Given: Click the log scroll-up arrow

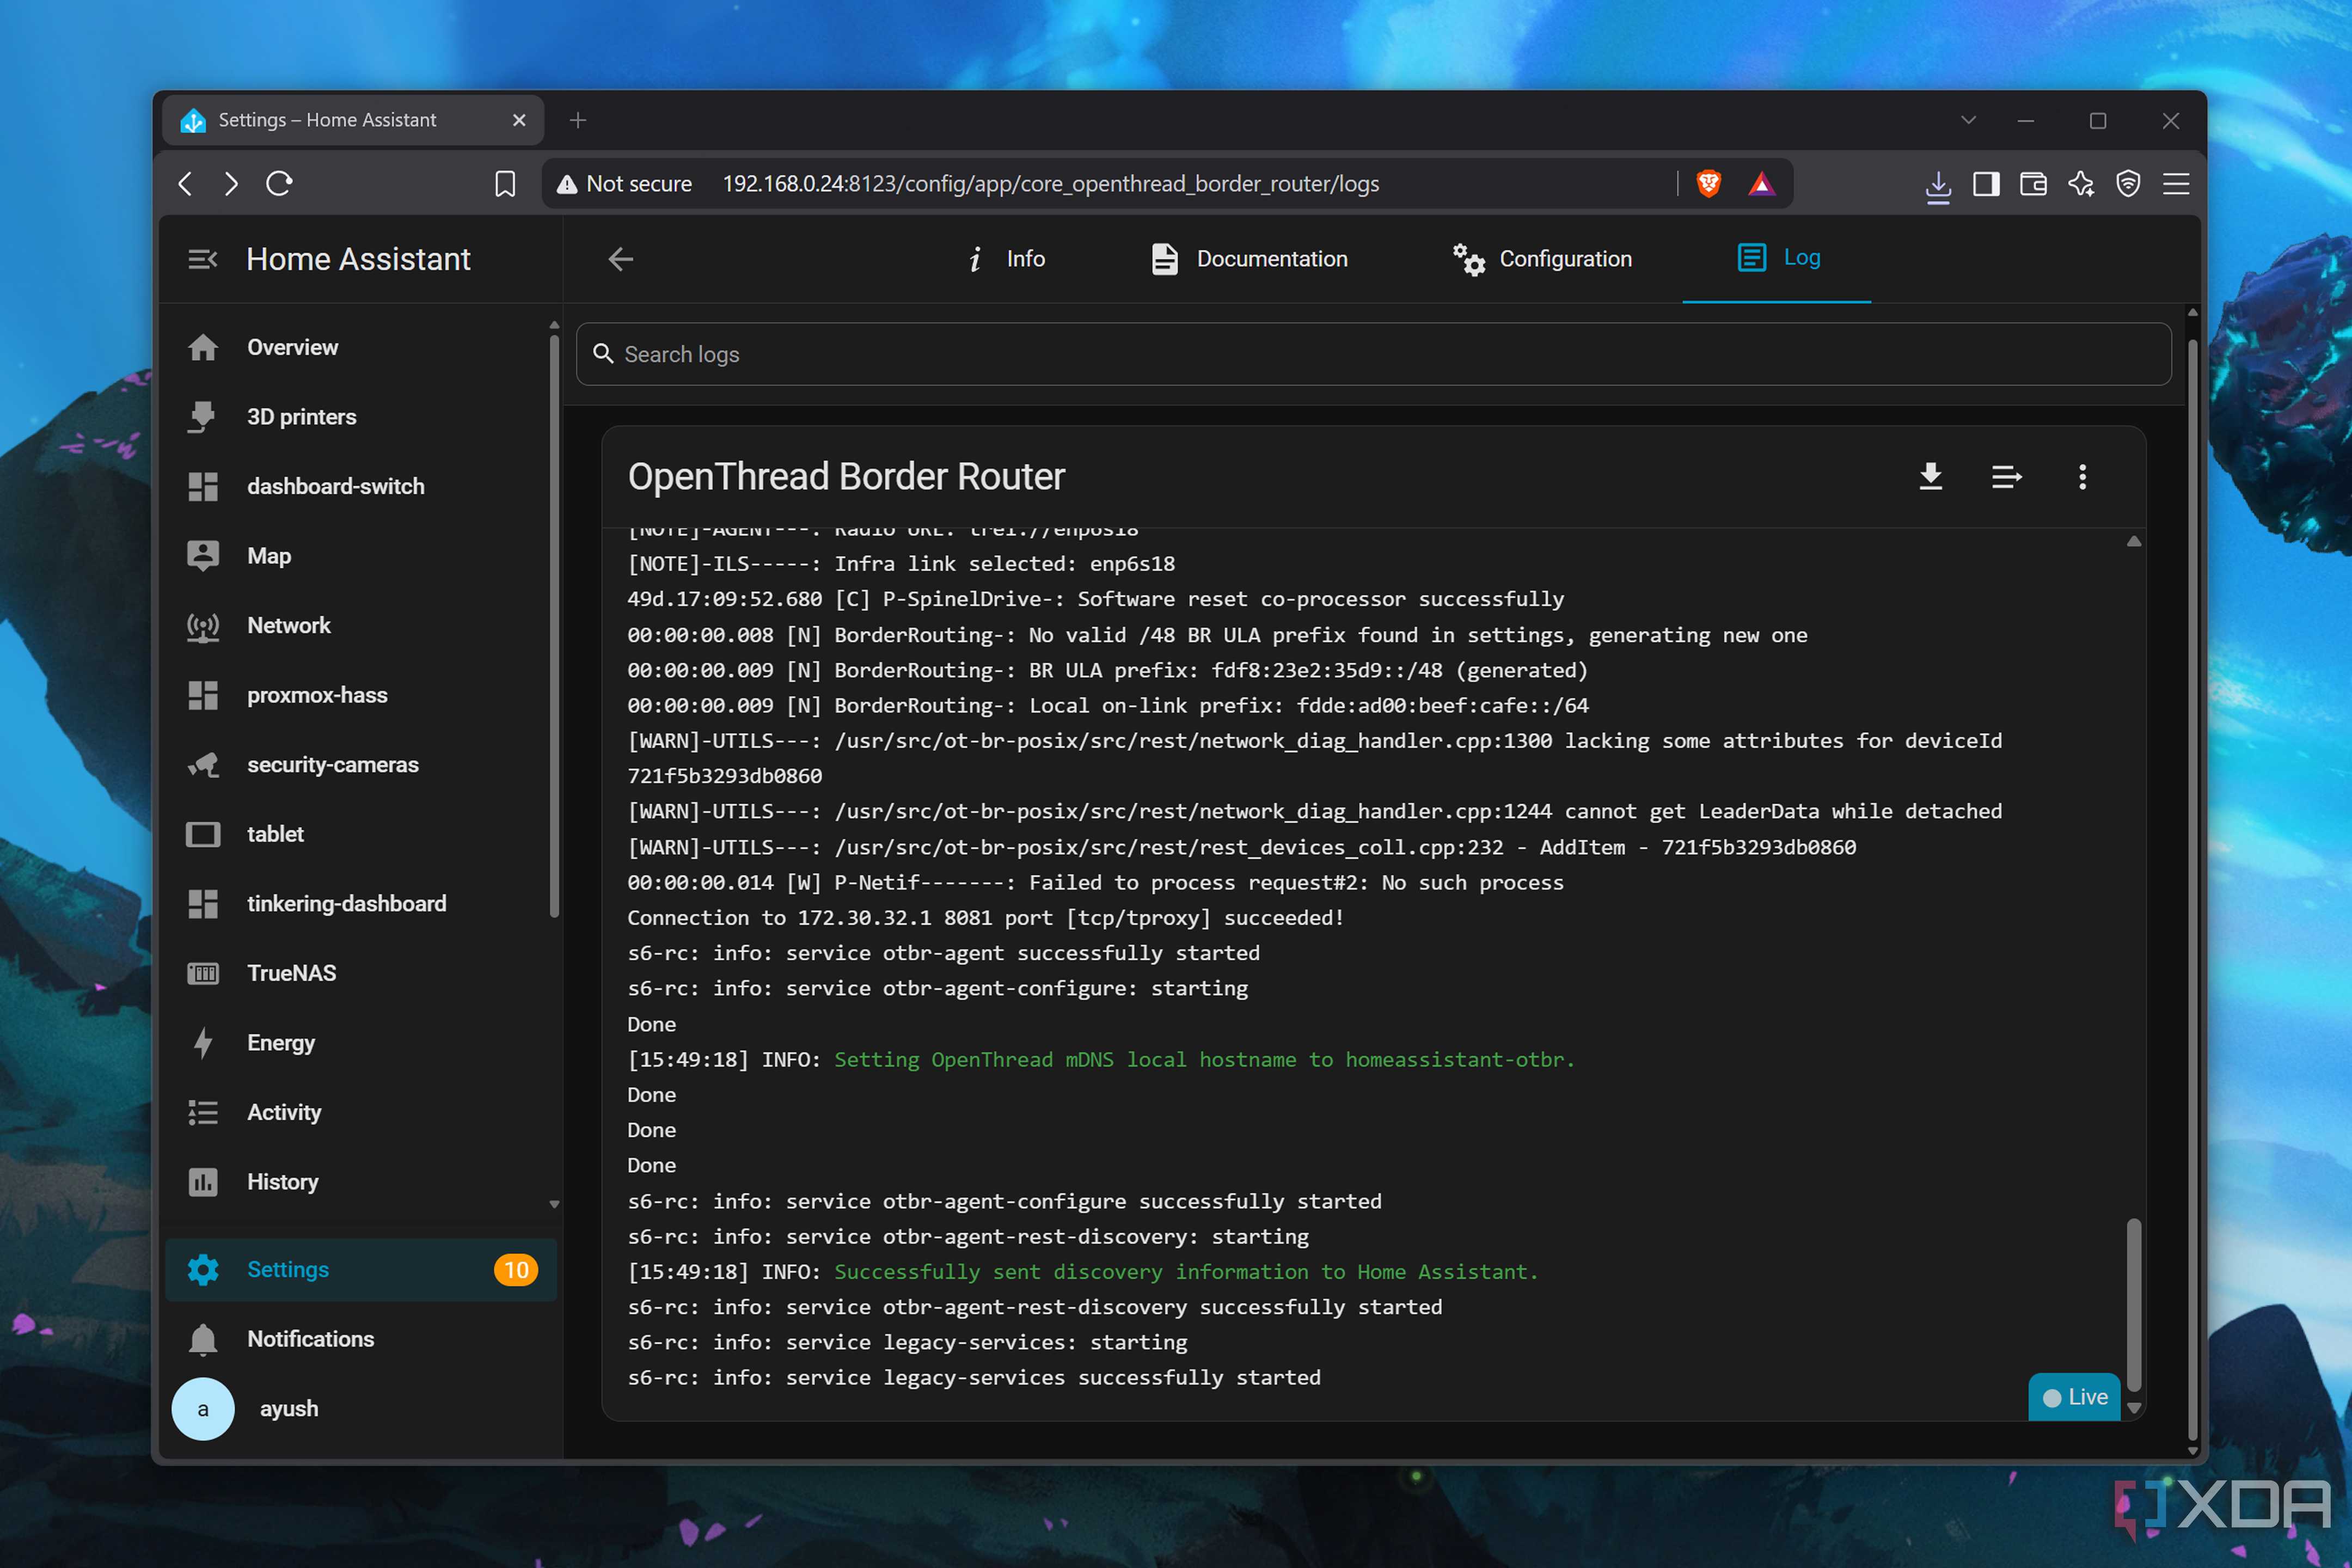Looking at the screenshot, I should [2133, 541].
